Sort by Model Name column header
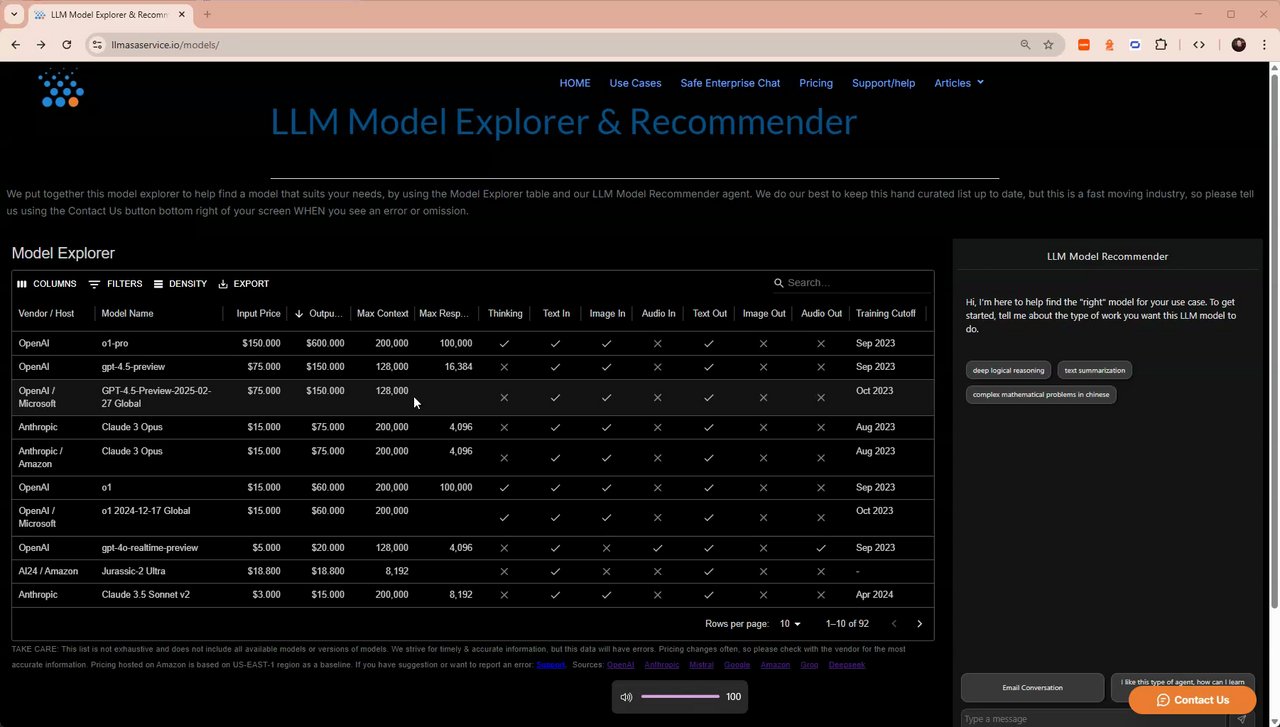 (127, 314)
